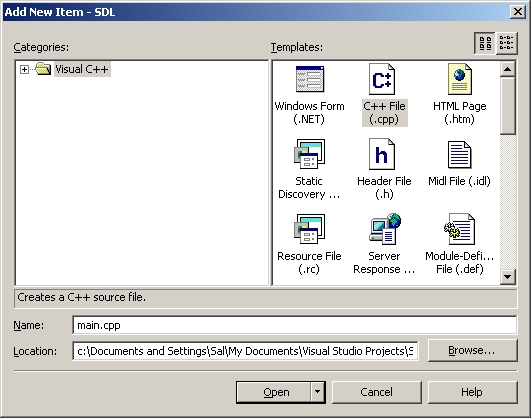Image resolution: width=531 pixels, height=418 pixels.
Task: Select the Windows Form (.NET) template icon
Action: tap(310, 79)
